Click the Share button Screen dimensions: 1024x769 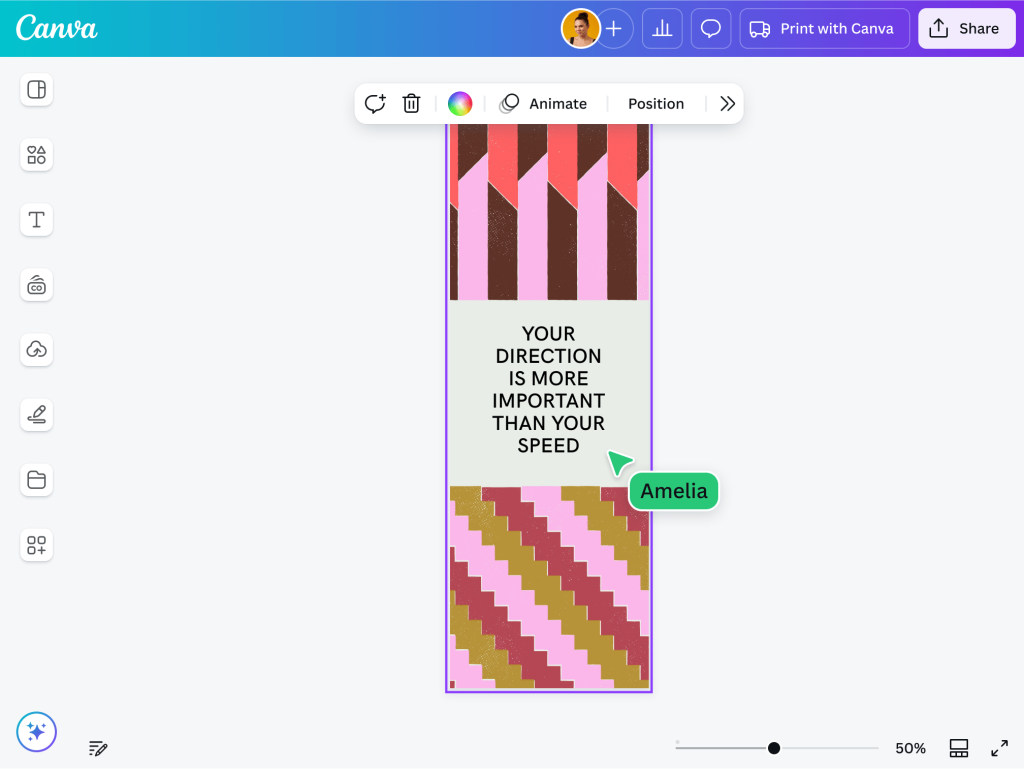click(x=966, y=29)
